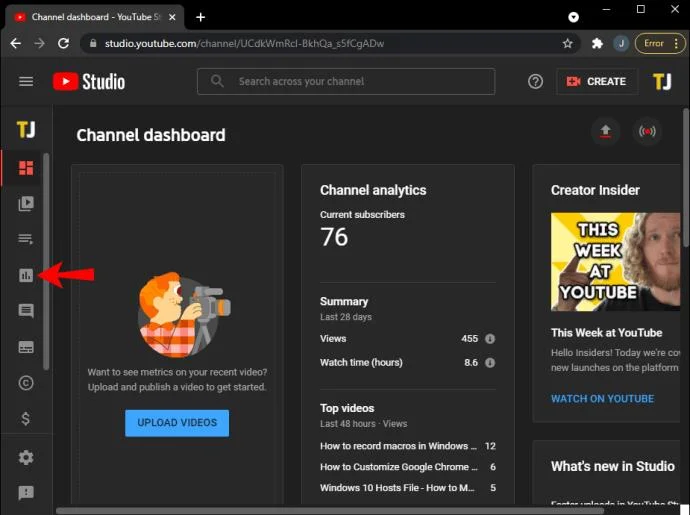Open the hamburger menu in Studio header
Viewport: 690px width, 515px height.
tap(26, 81)
